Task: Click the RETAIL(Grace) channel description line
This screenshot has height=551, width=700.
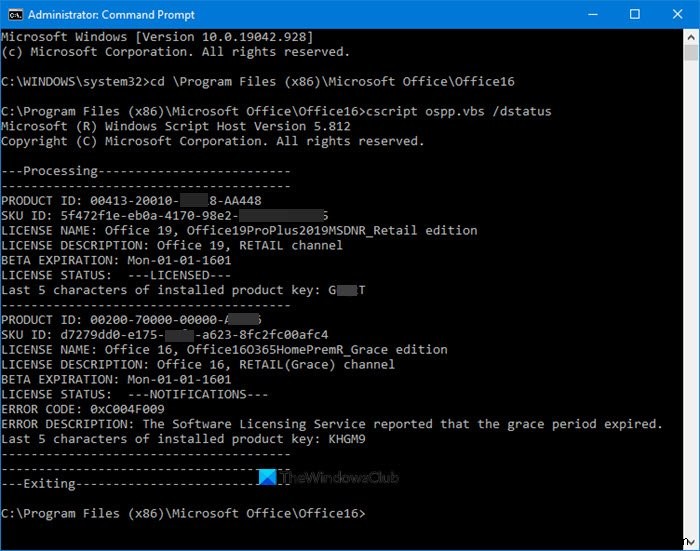Action: pyautogui.click(x=198, y=365)
